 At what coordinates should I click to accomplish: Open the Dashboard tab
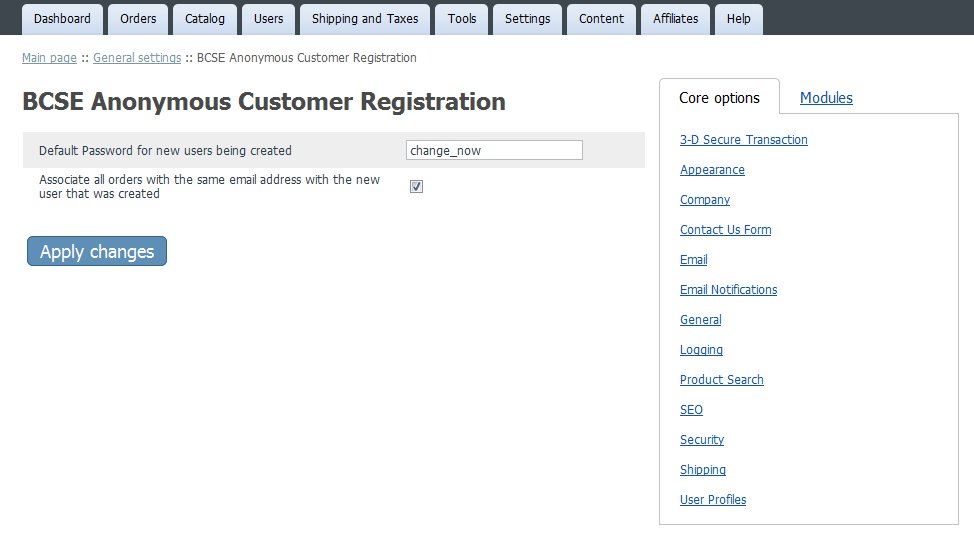[62, 19]
